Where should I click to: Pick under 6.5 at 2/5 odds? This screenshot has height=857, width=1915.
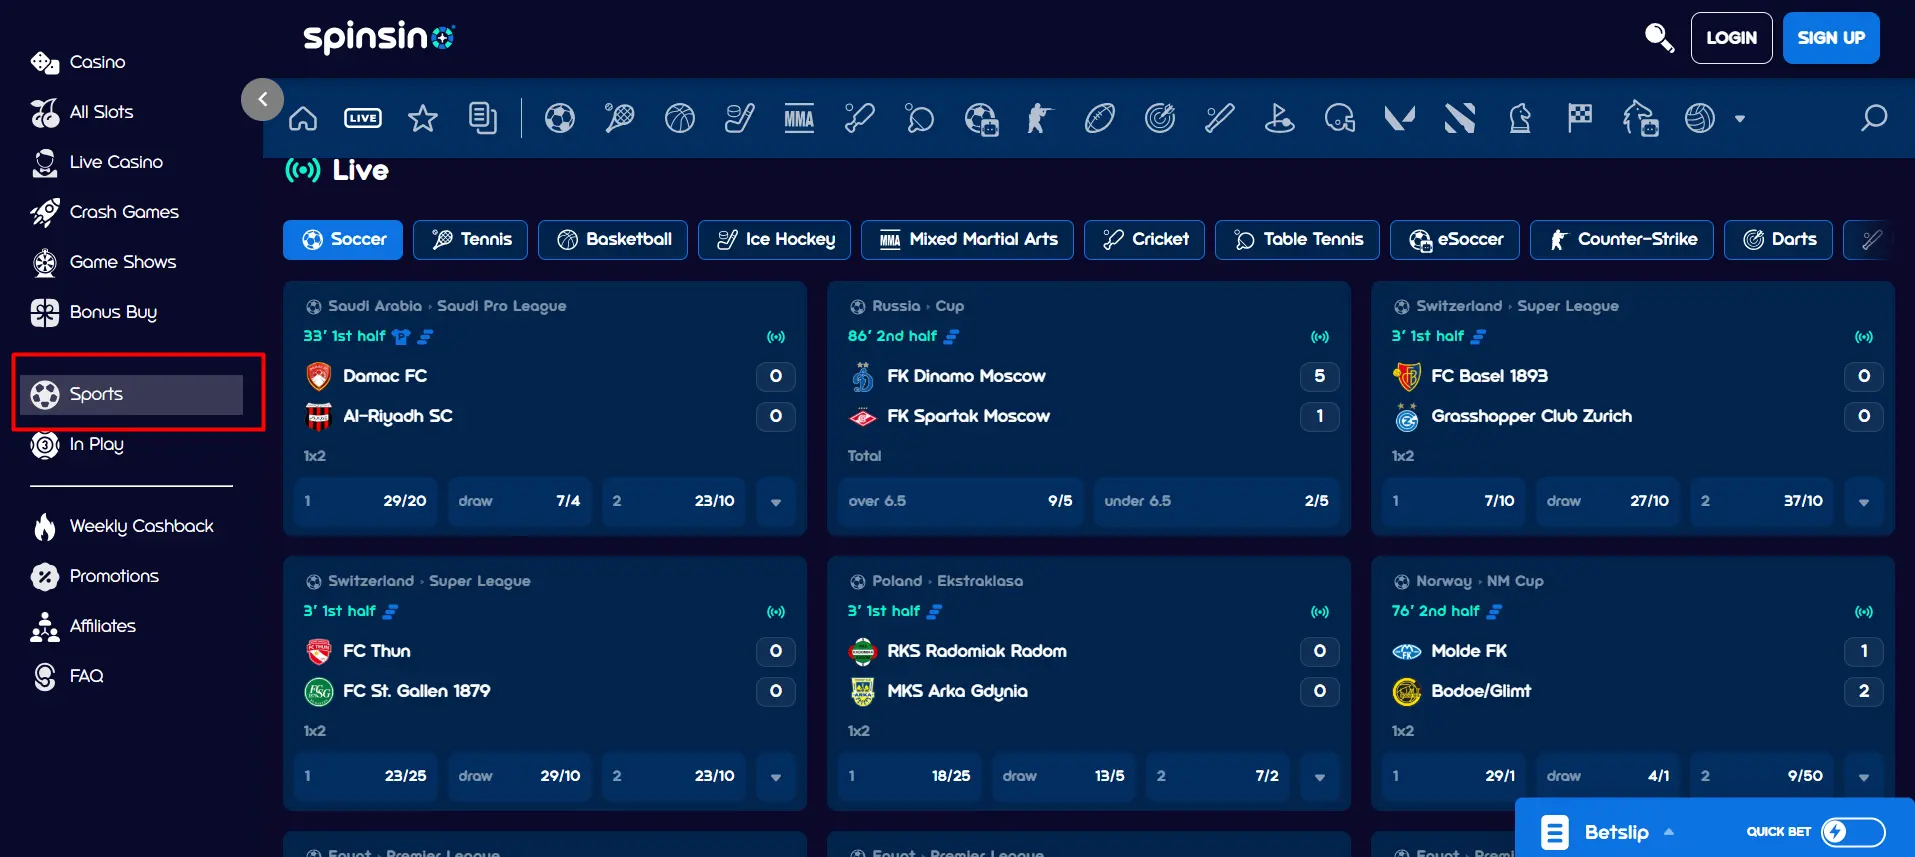[x=1216, y=502]
